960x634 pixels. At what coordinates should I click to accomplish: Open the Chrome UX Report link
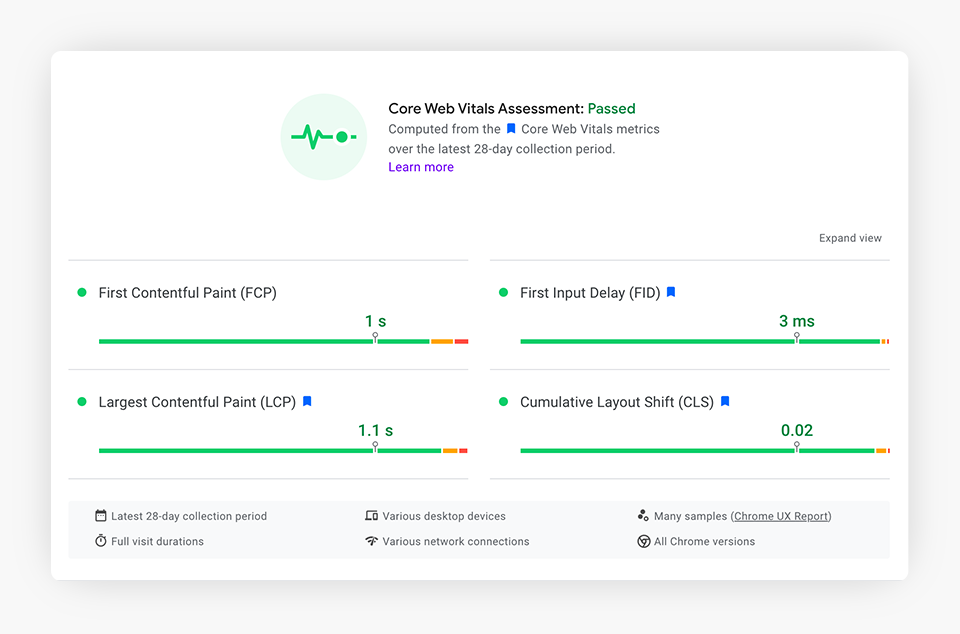781,516
